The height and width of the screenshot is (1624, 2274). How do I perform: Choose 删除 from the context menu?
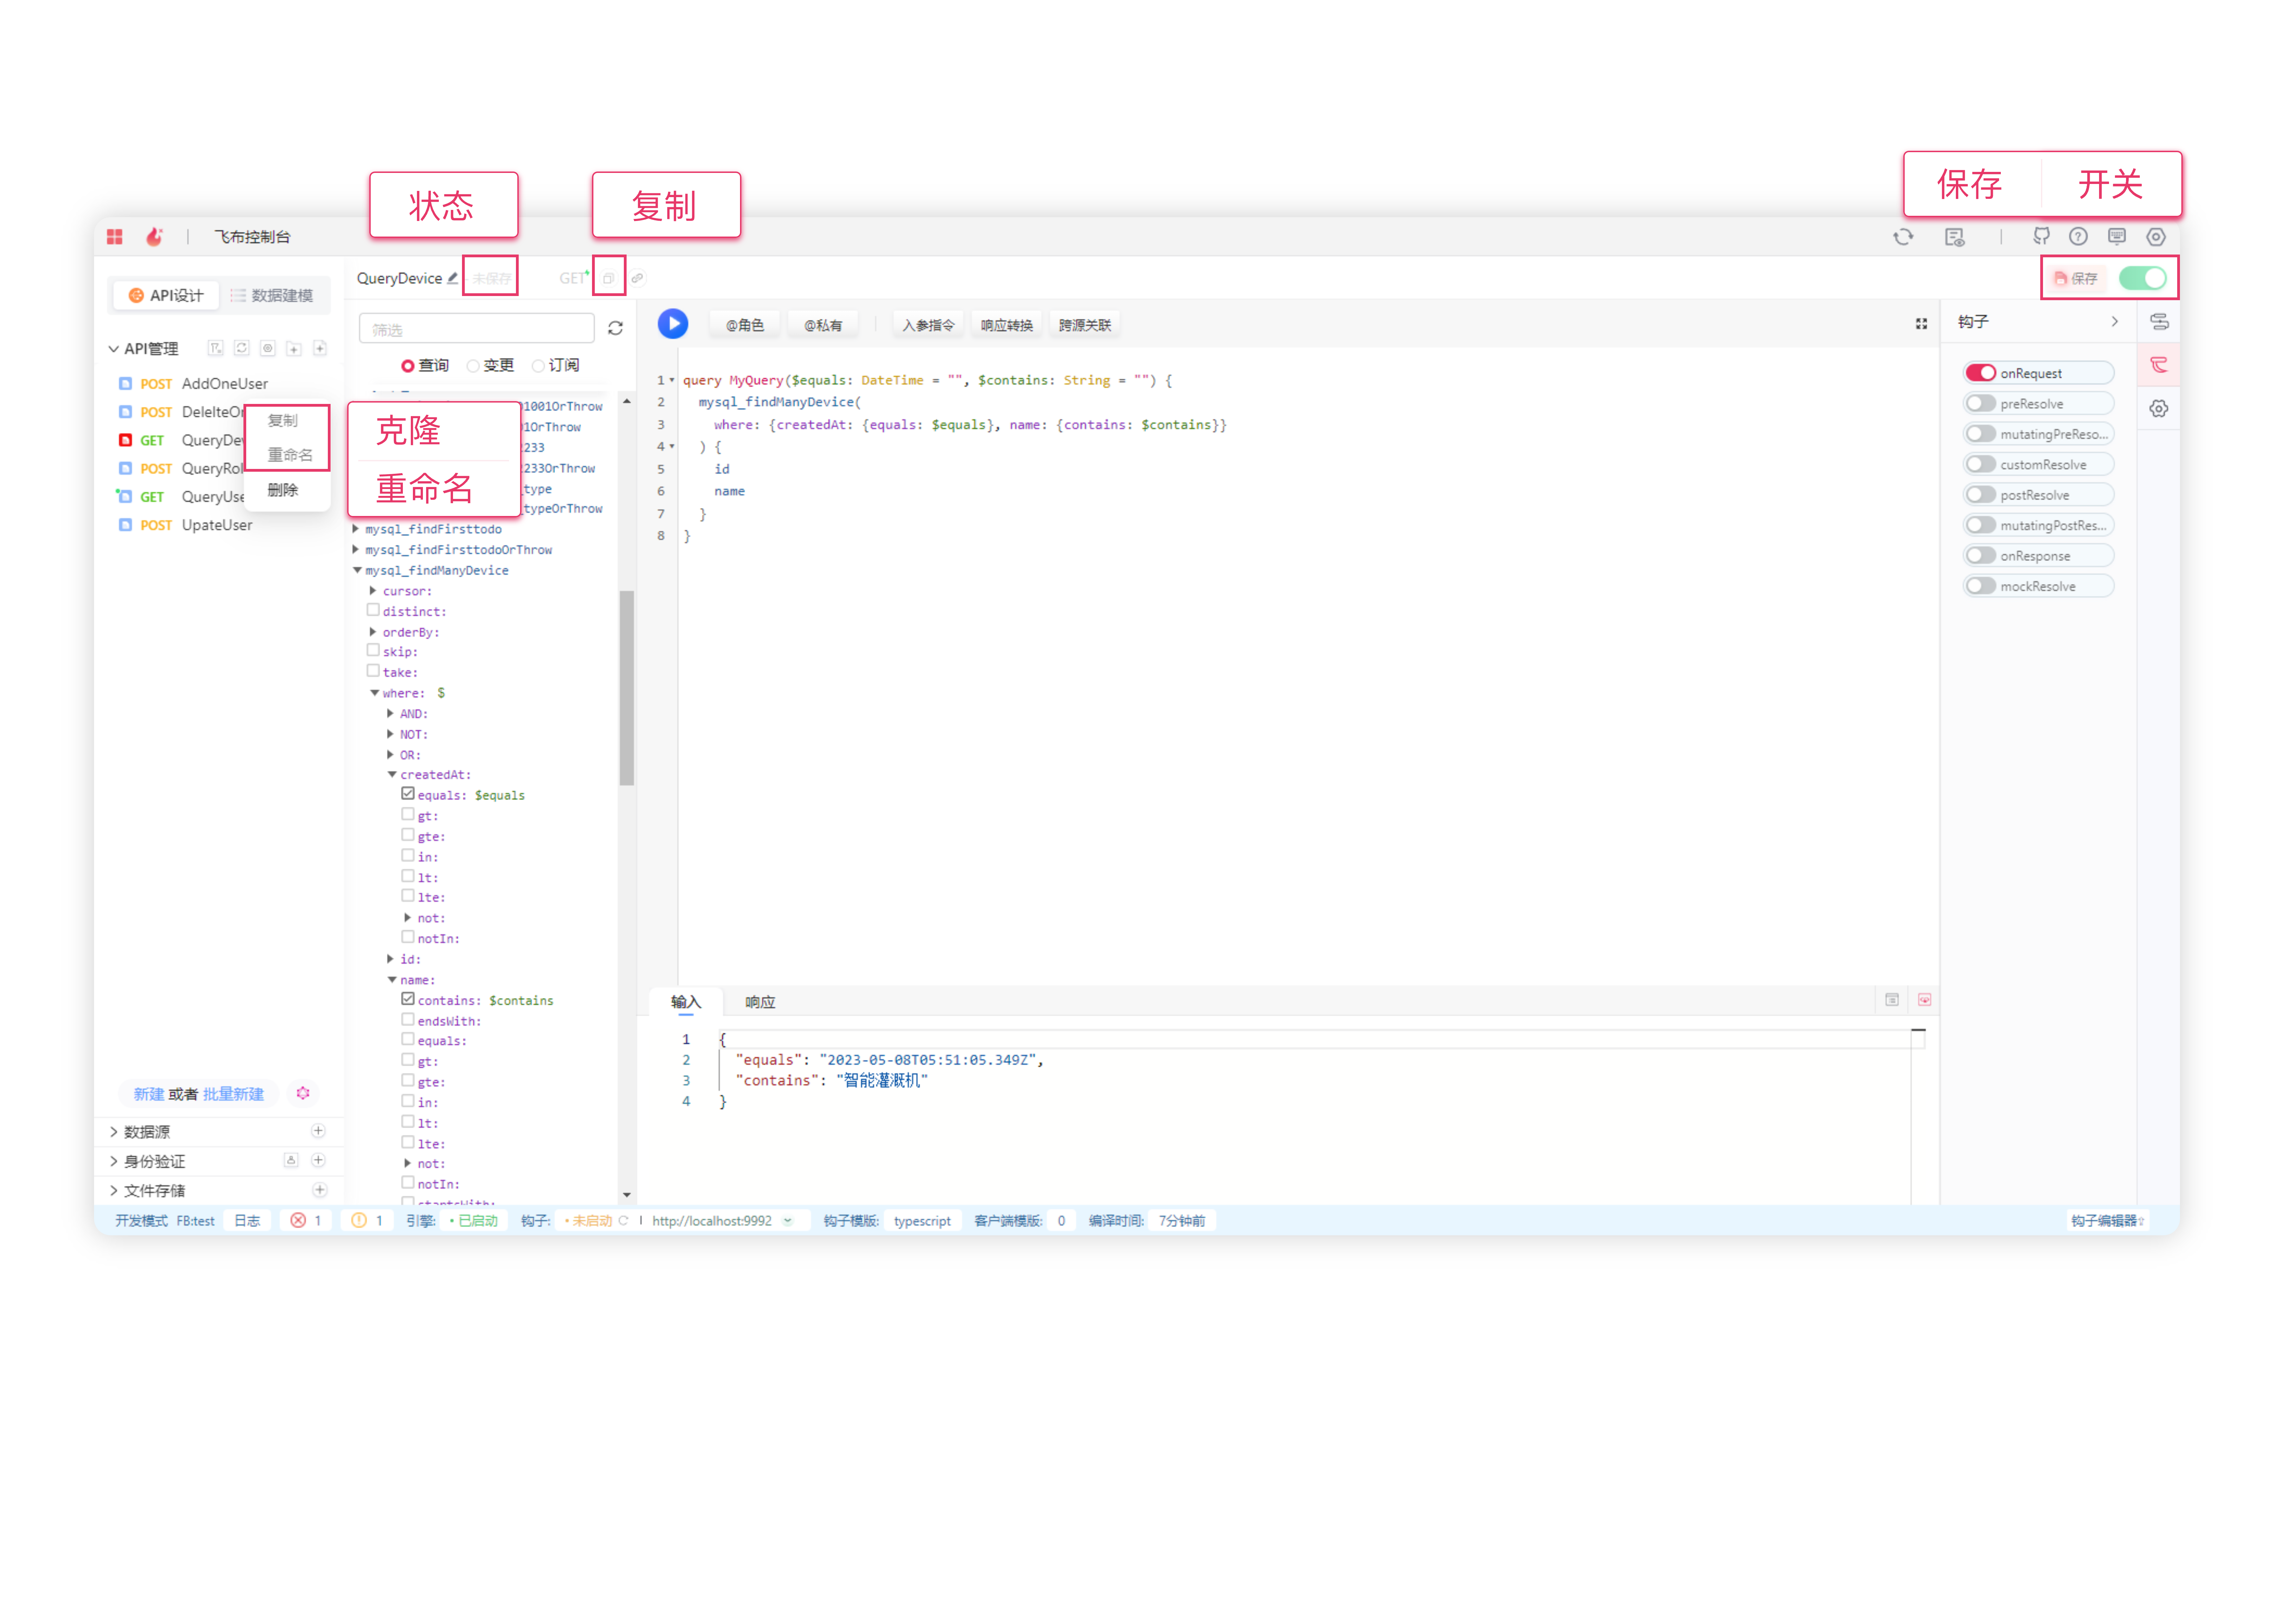(283, 490)
